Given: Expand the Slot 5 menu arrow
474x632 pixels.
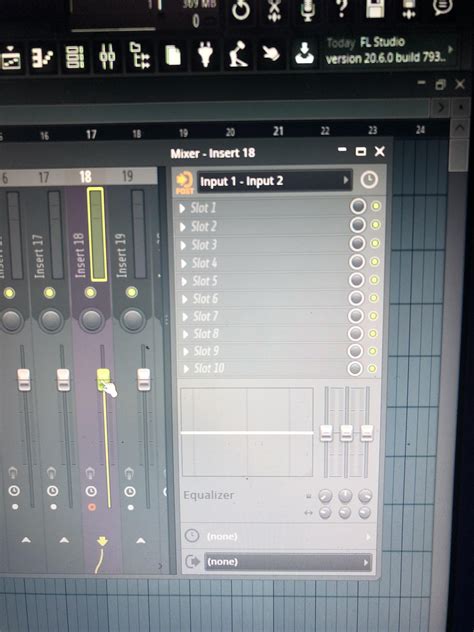Looking at the screenshot, I should pos(185,281).
